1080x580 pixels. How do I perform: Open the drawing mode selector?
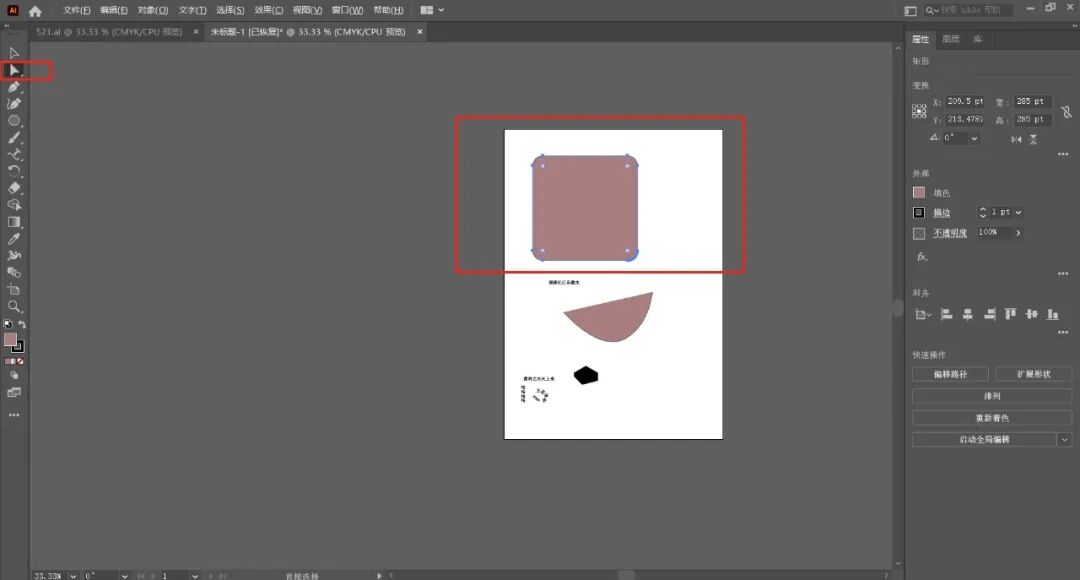point(14,375)
